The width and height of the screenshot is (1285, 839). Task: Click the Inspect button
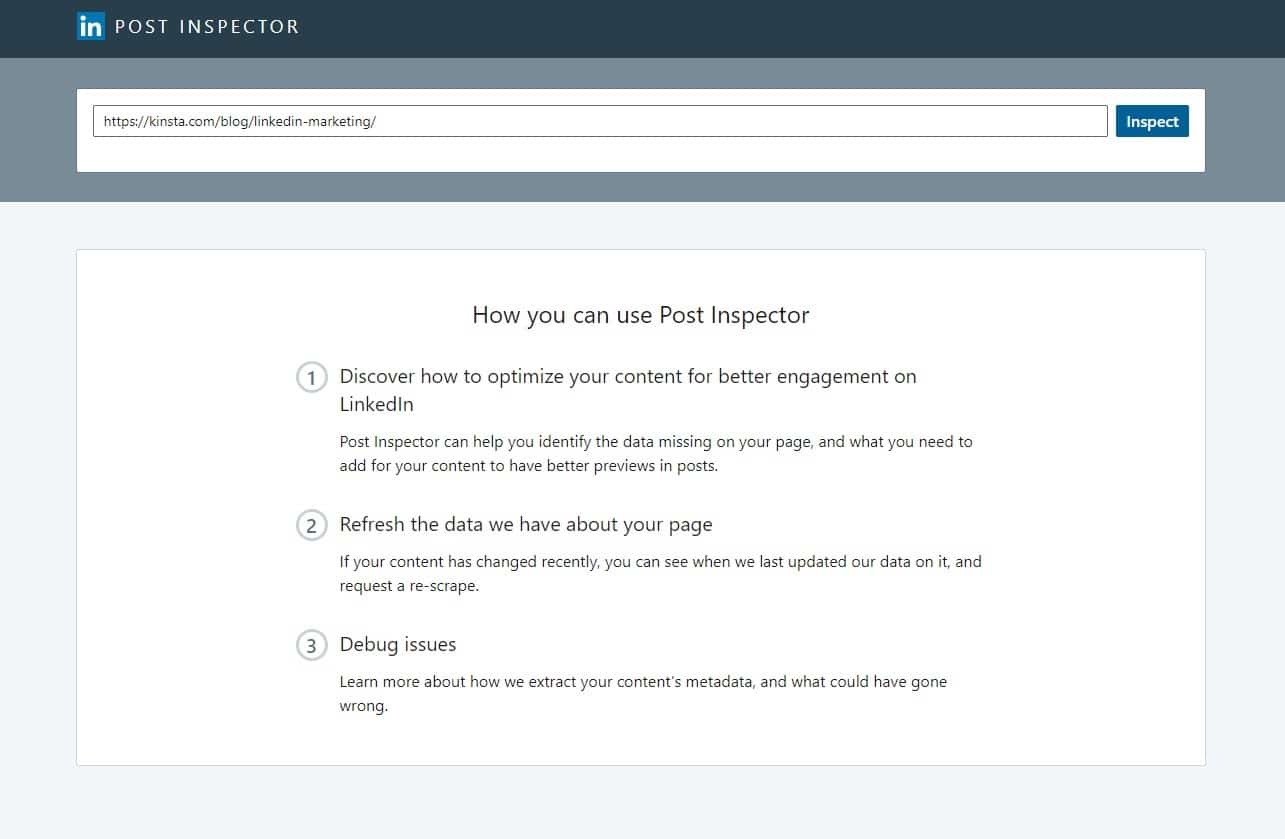(x=1151, y=121)
